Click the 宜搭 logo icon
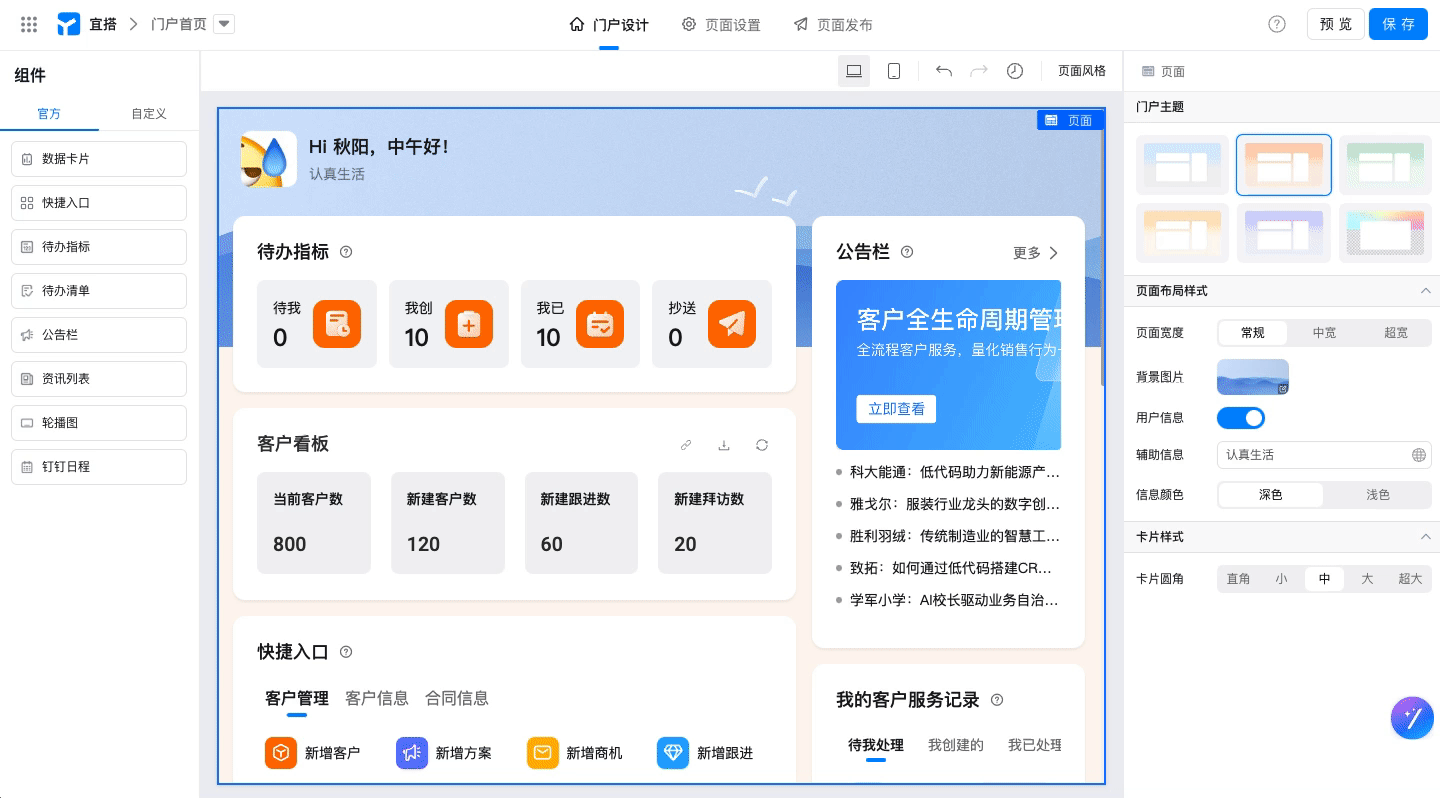1440x798 pixels. (x=68, y=24)
